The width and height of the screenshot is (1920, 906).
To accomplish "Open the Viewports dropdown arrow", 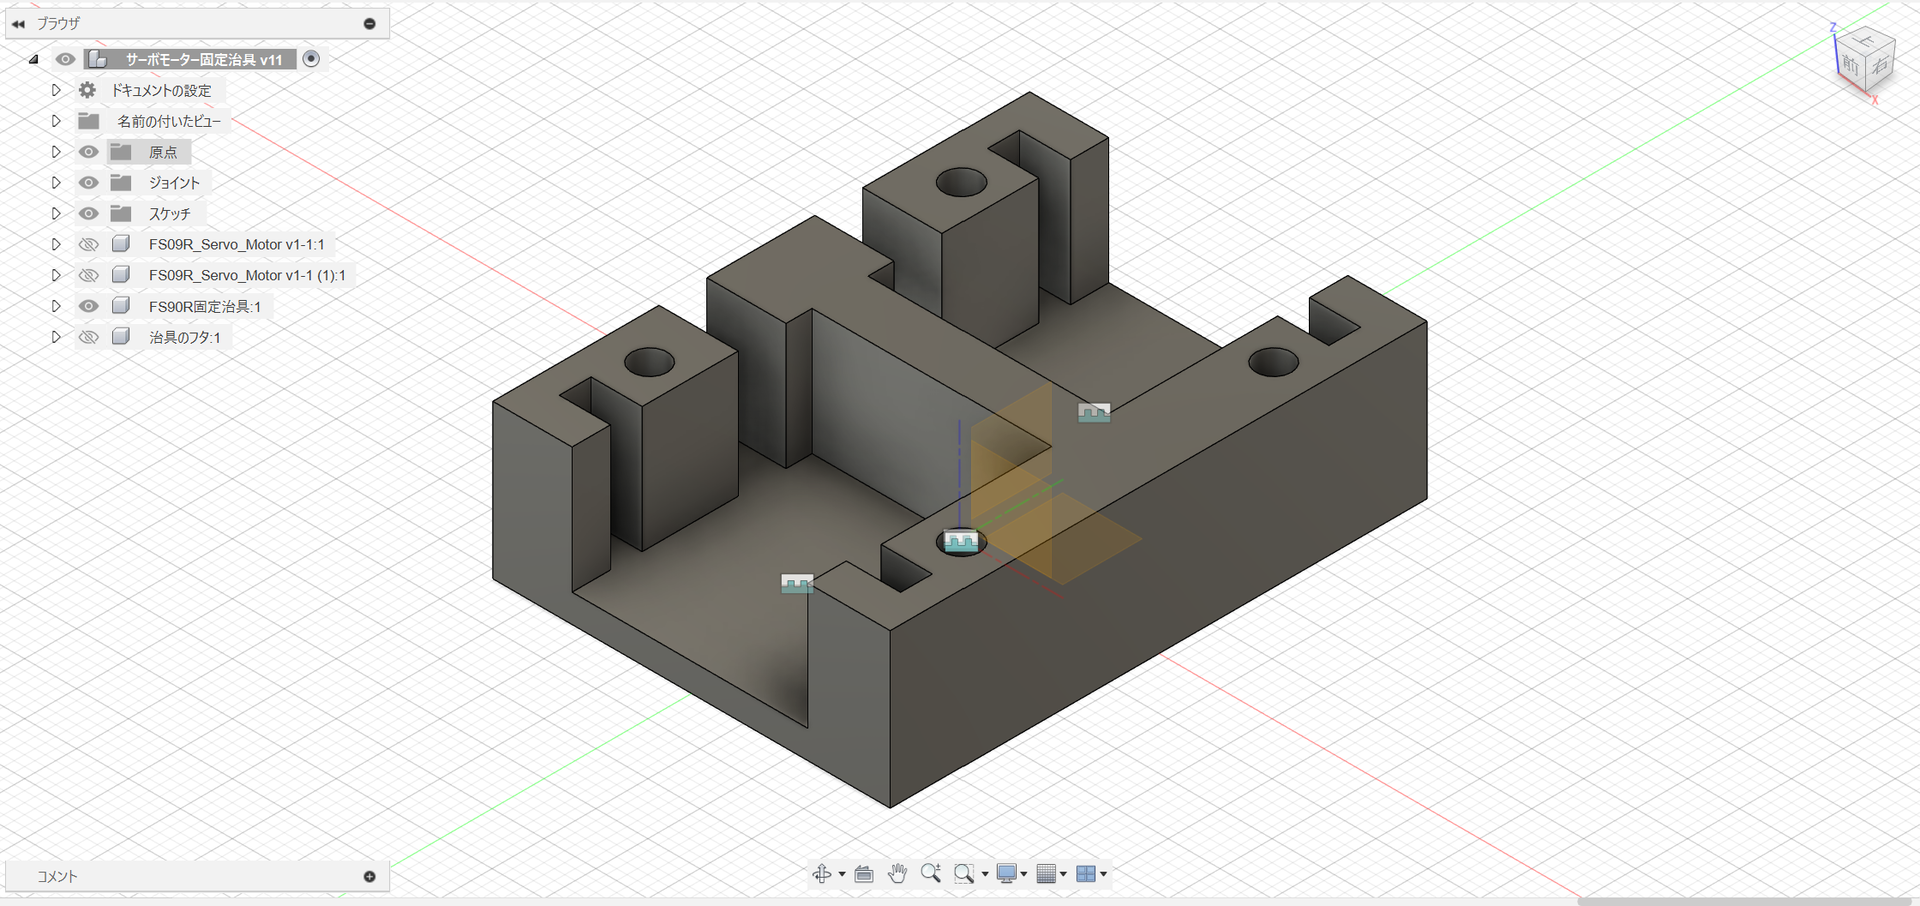I will (1103, 875).
